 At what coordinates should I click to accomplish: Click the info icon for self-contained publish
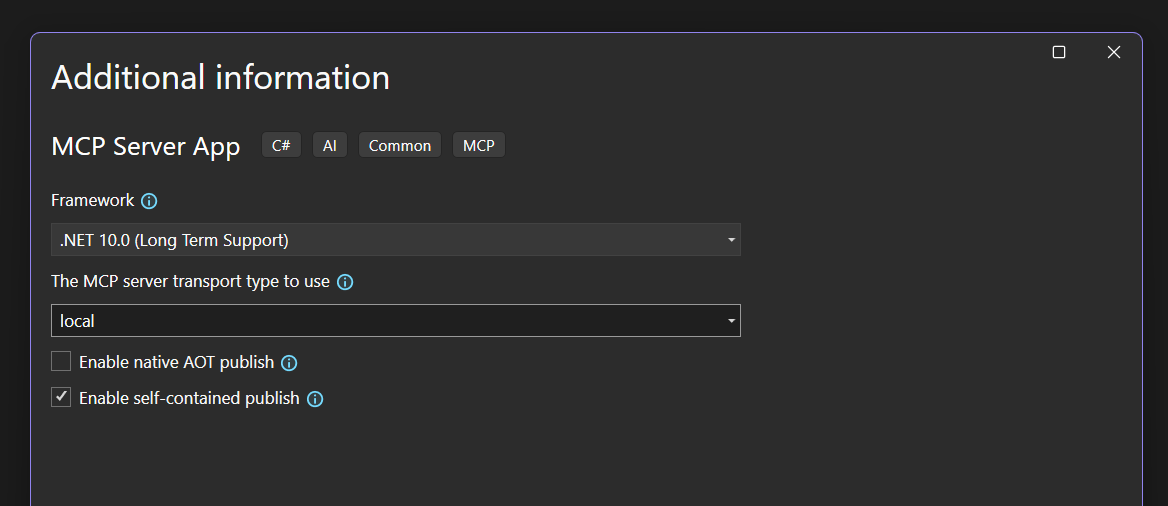pyautogui.click(x=315, y=399)
